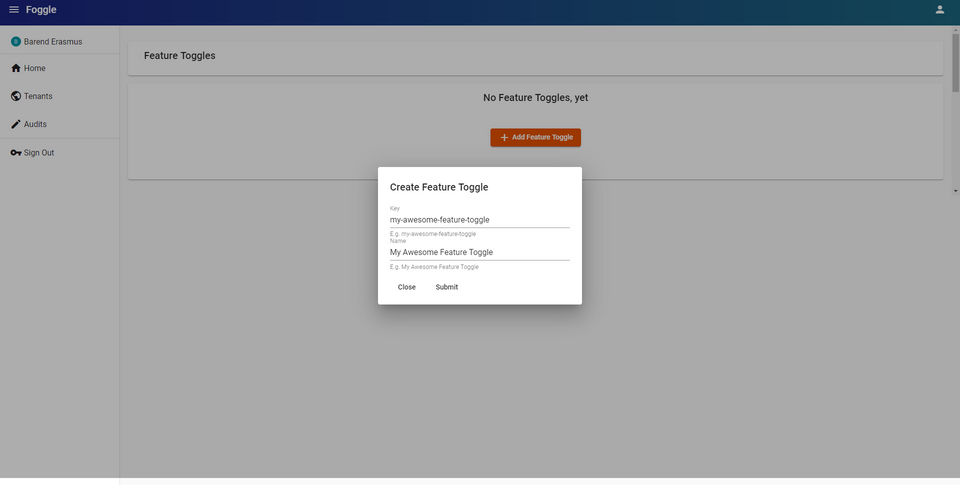Submit the new feature toggle

click(447, 287)
